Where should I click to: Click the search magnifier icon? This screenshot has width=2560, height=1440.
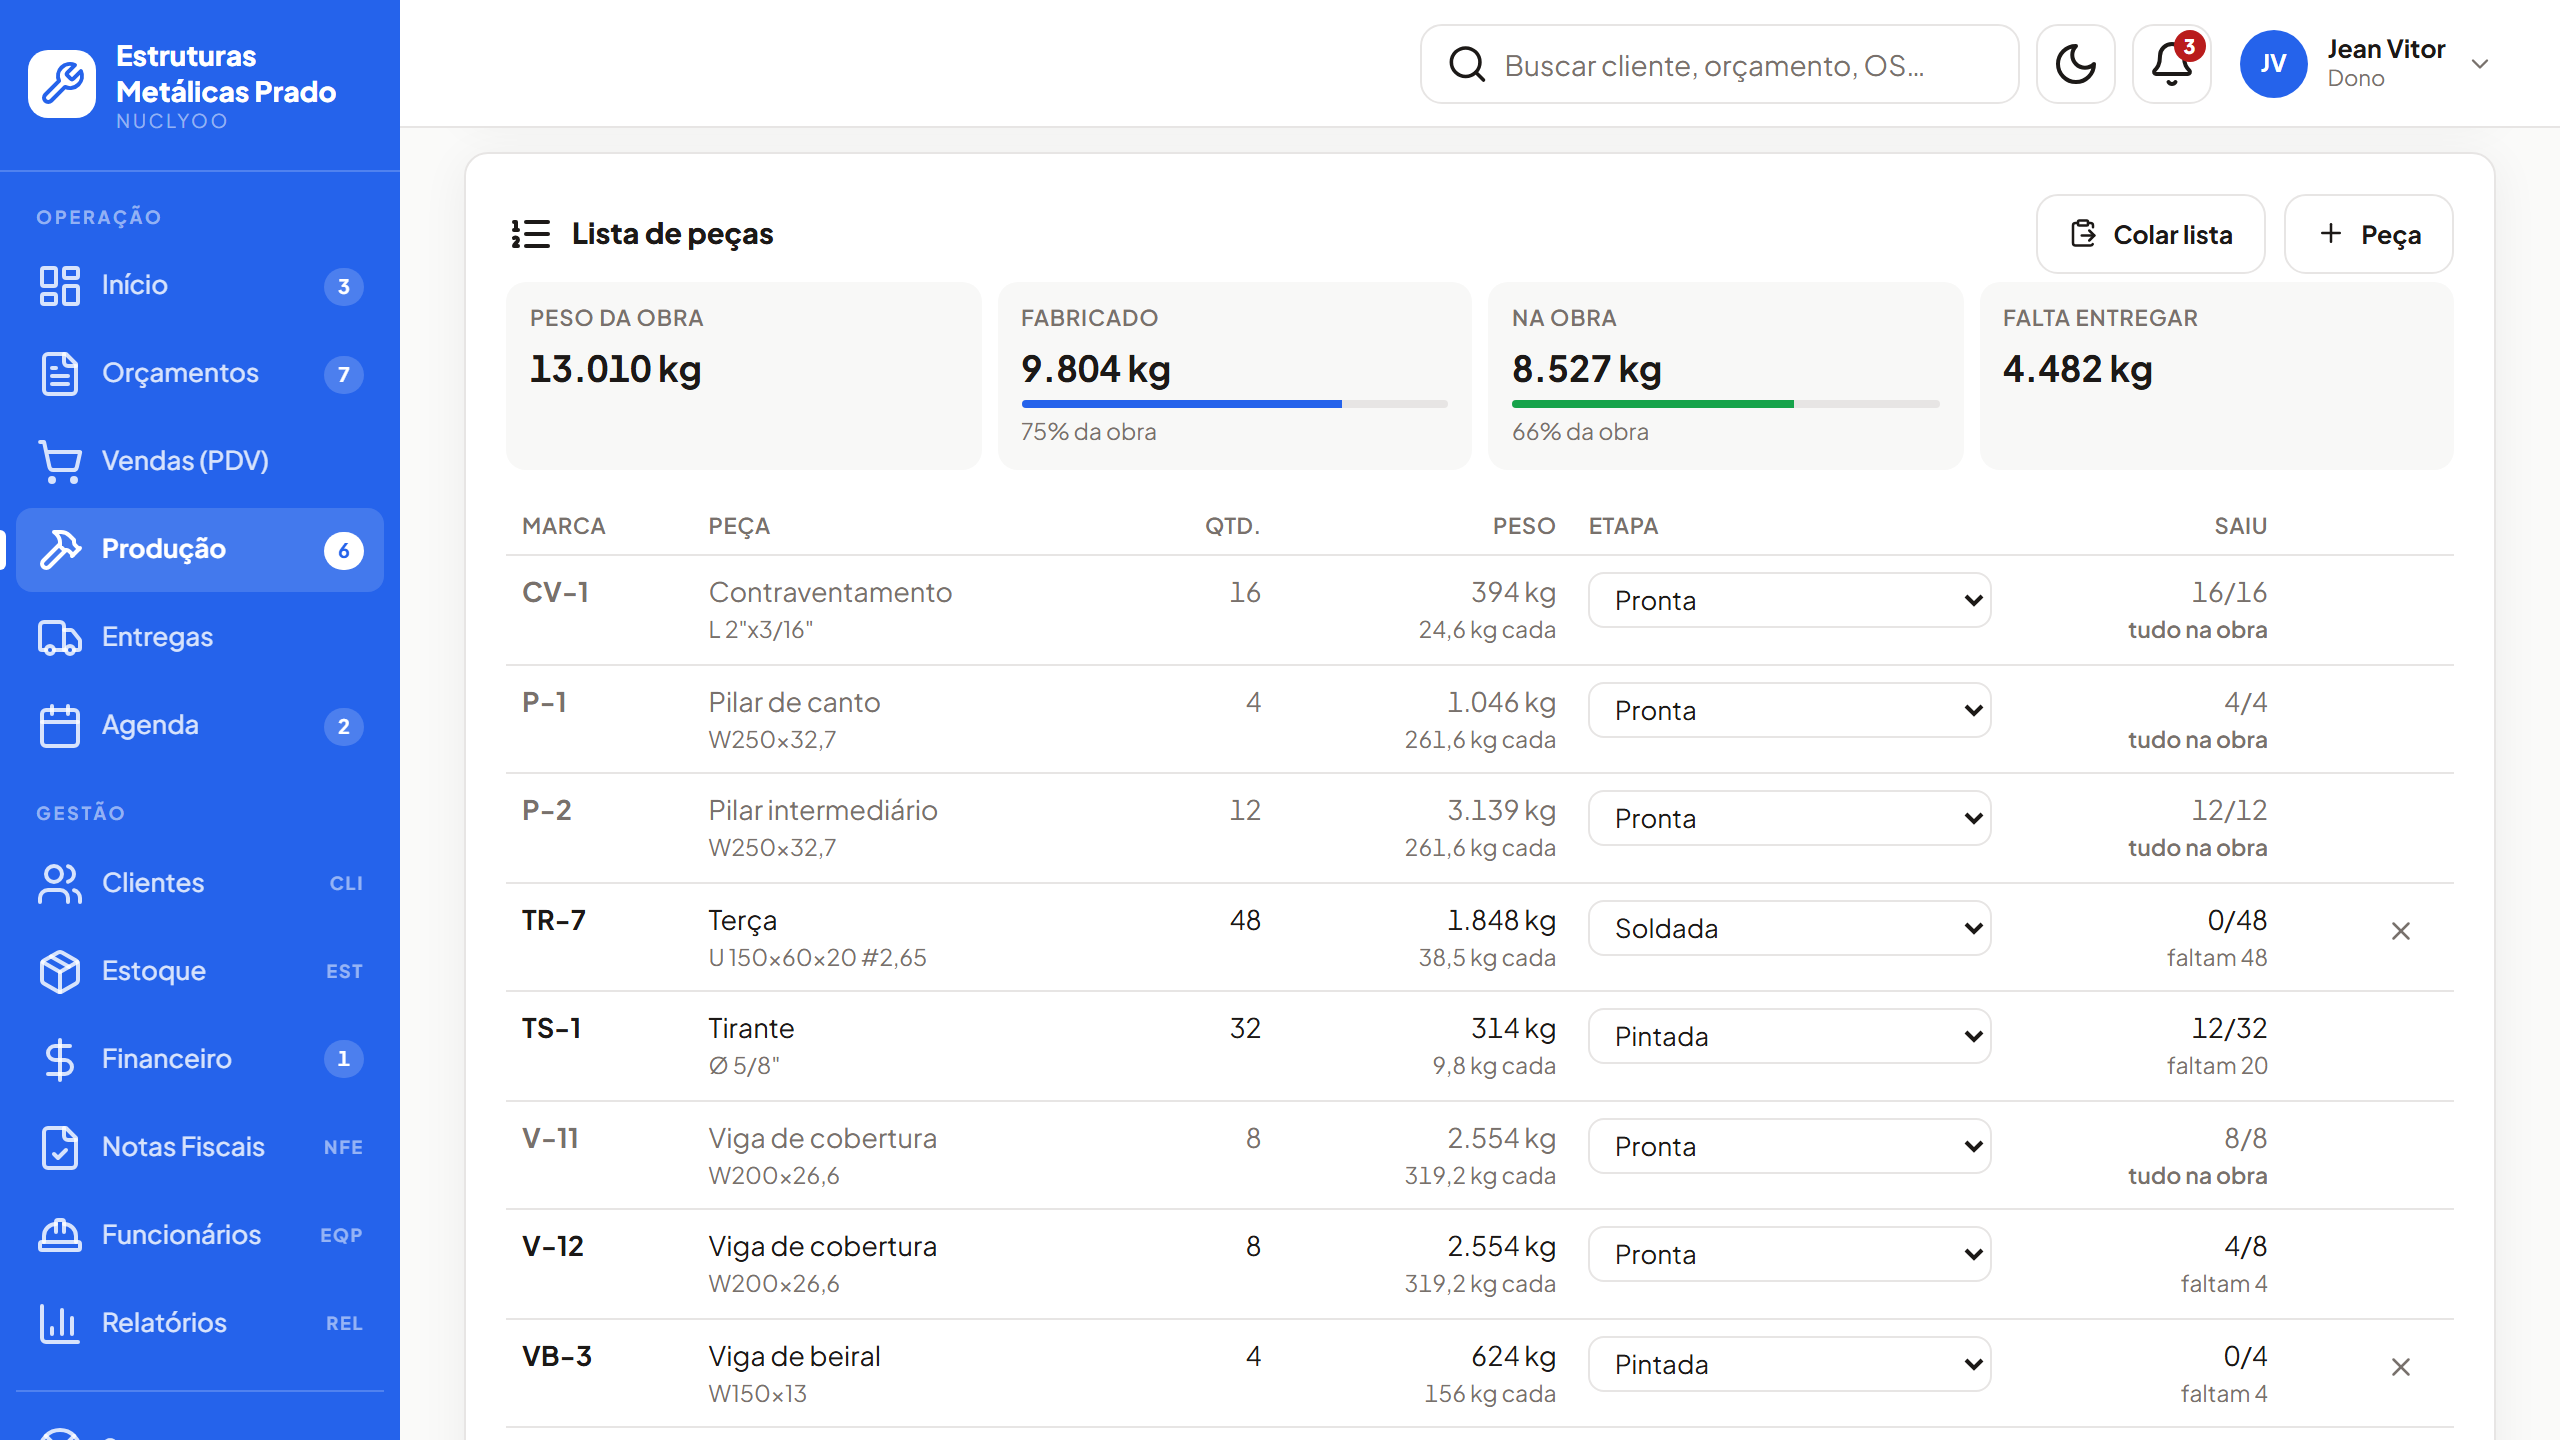1467,64
